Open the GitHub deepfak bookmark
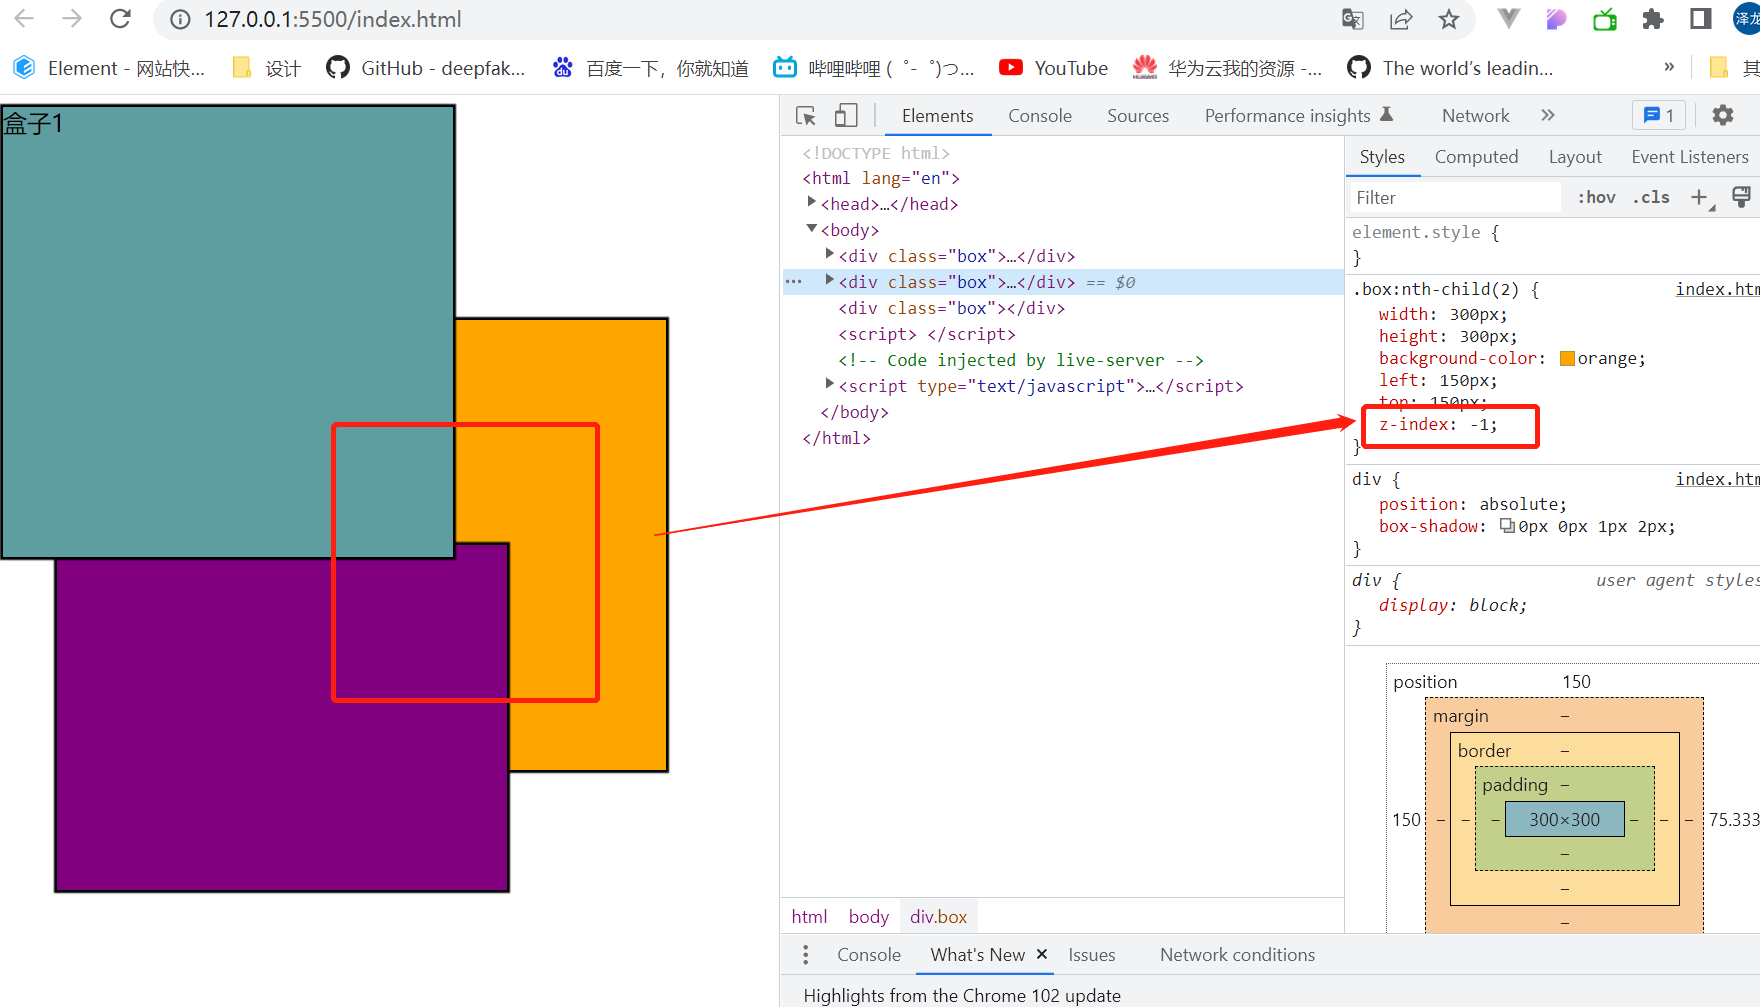1760x1007 pixels. pos(426,68)
